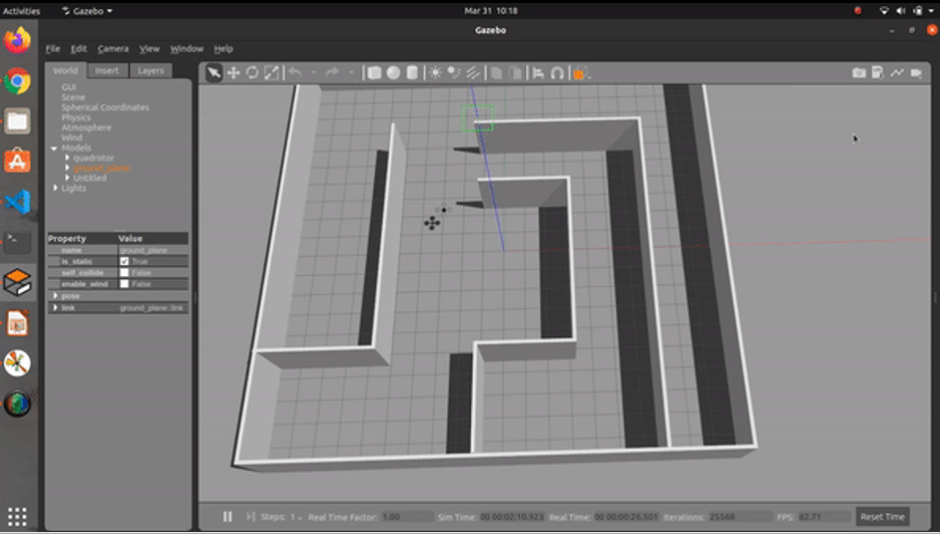Open the Window menu

click(186, 49)
